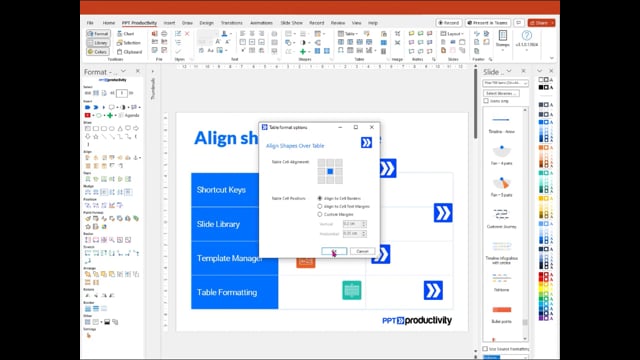The image size is (640, 360).
Task: Click the comments speech bubble icon
Action: [518, 23]
